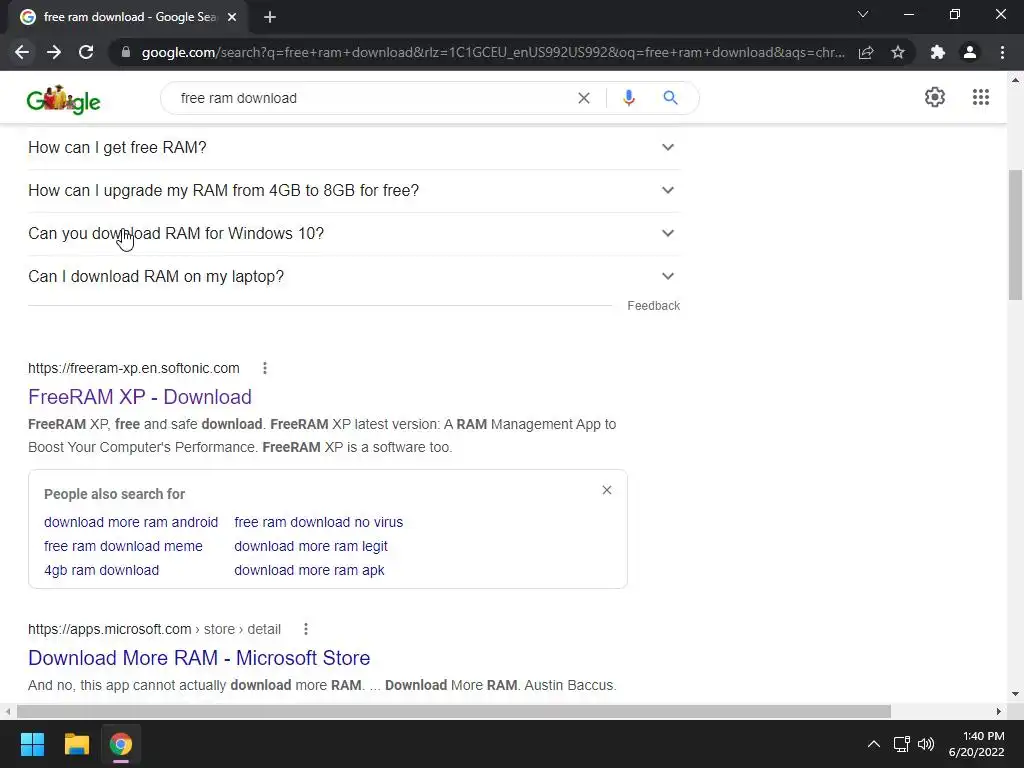Submit search with the magnifier icon

tap(670, 98)
